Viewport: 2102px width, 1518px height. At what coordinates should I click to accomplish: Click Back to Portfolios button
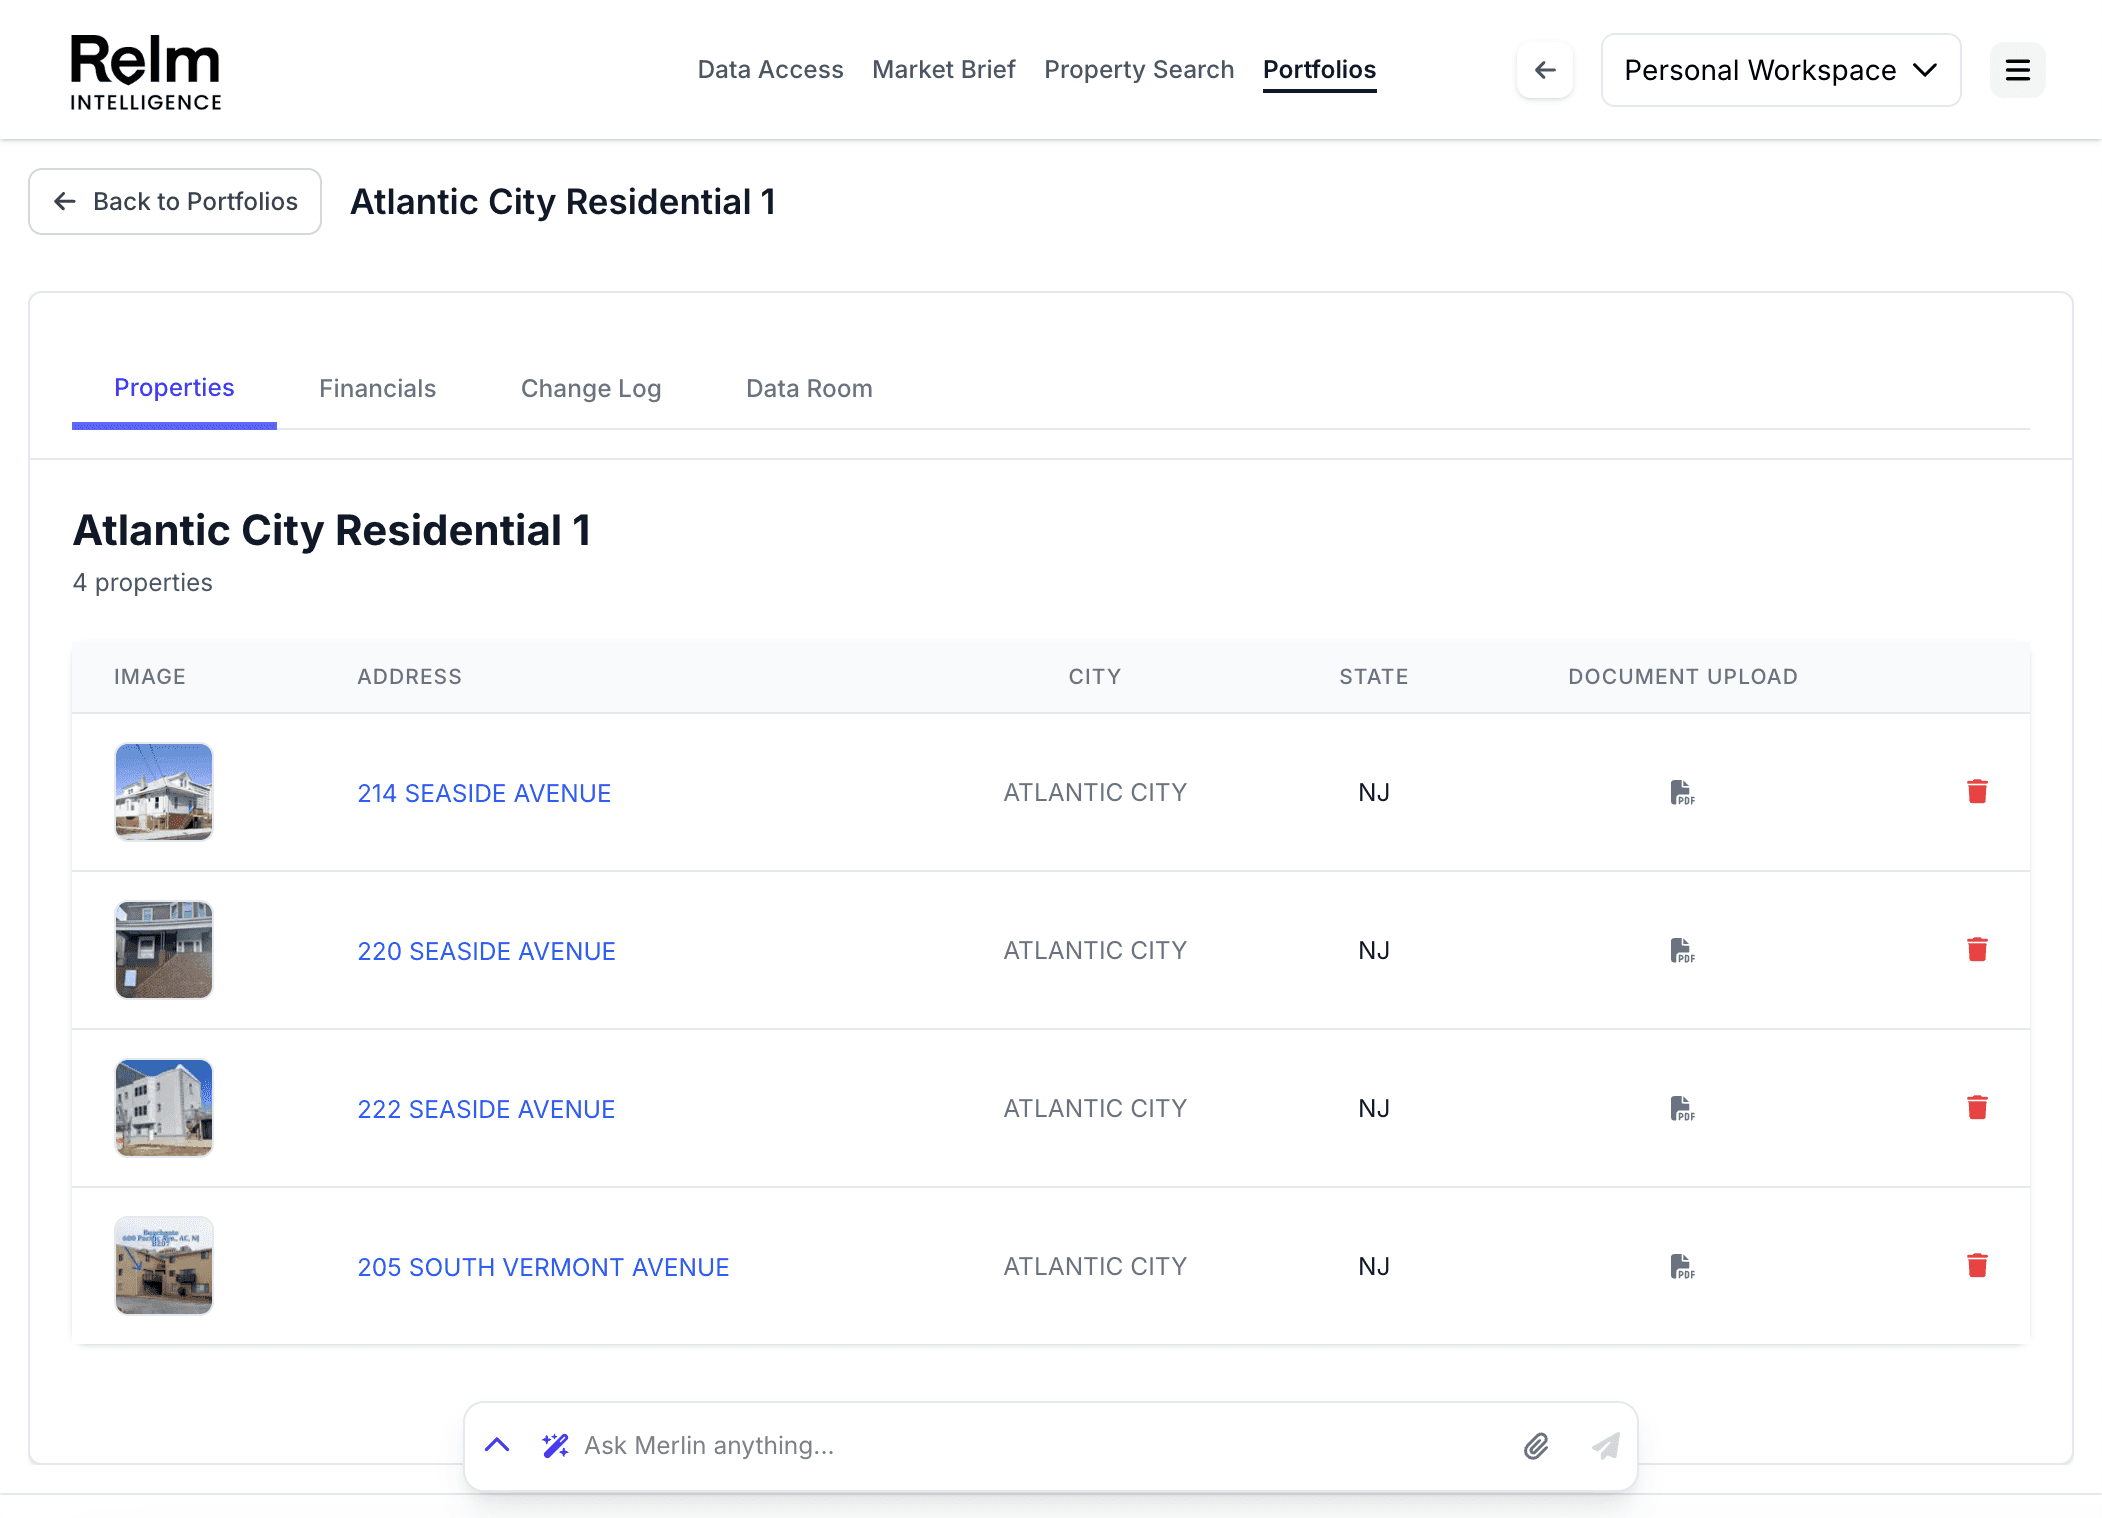(175, 202)
